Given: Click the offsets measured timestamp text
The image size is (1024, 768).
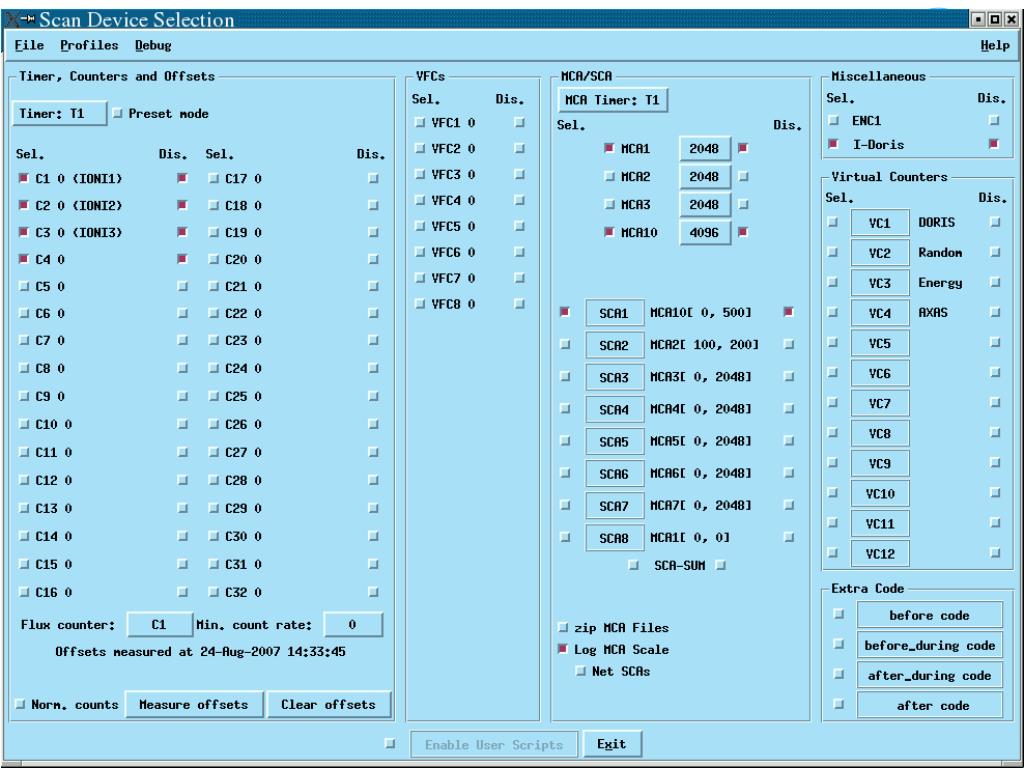Looking at the screenshot, I should 200,652.
